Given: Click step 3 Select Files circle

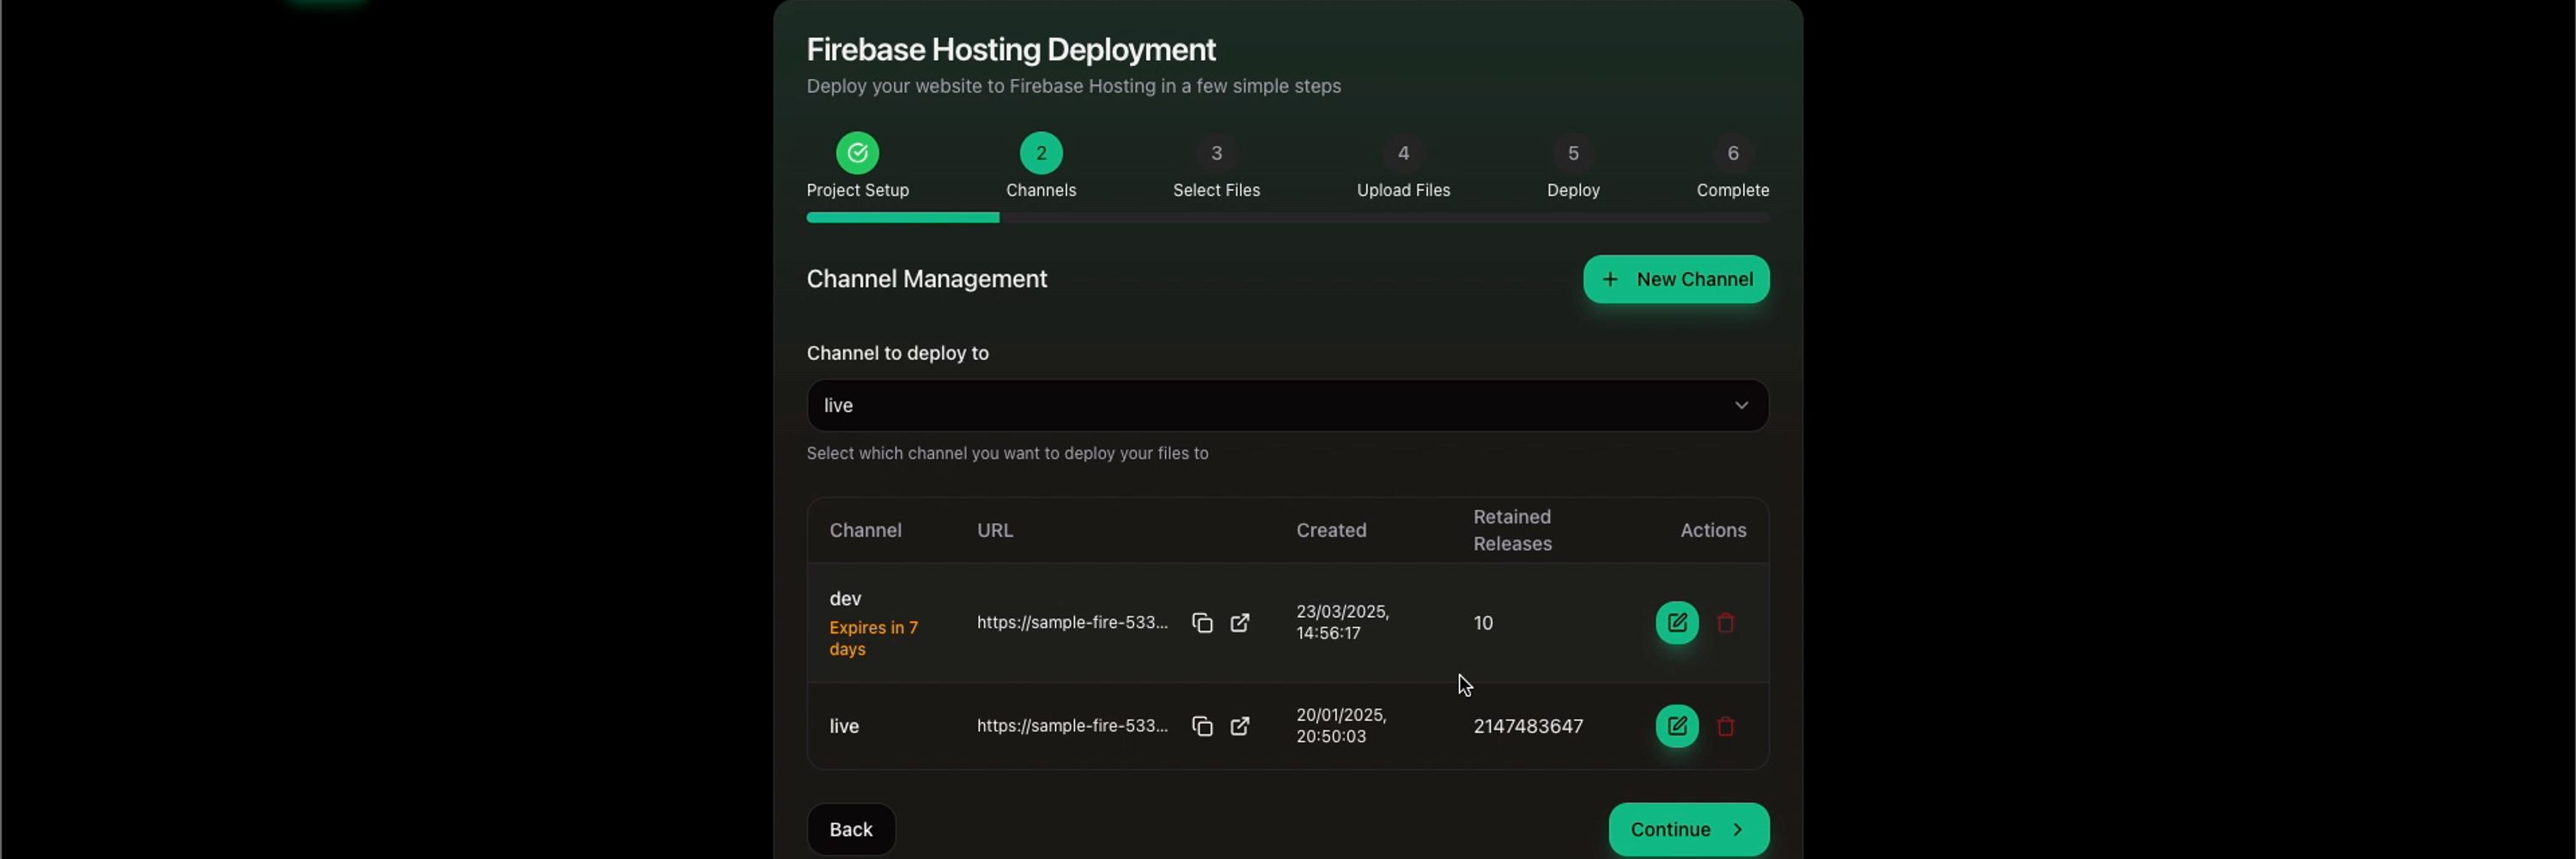Looking at the screenshot, I should pyautogui.click(x=1216, y=153).
